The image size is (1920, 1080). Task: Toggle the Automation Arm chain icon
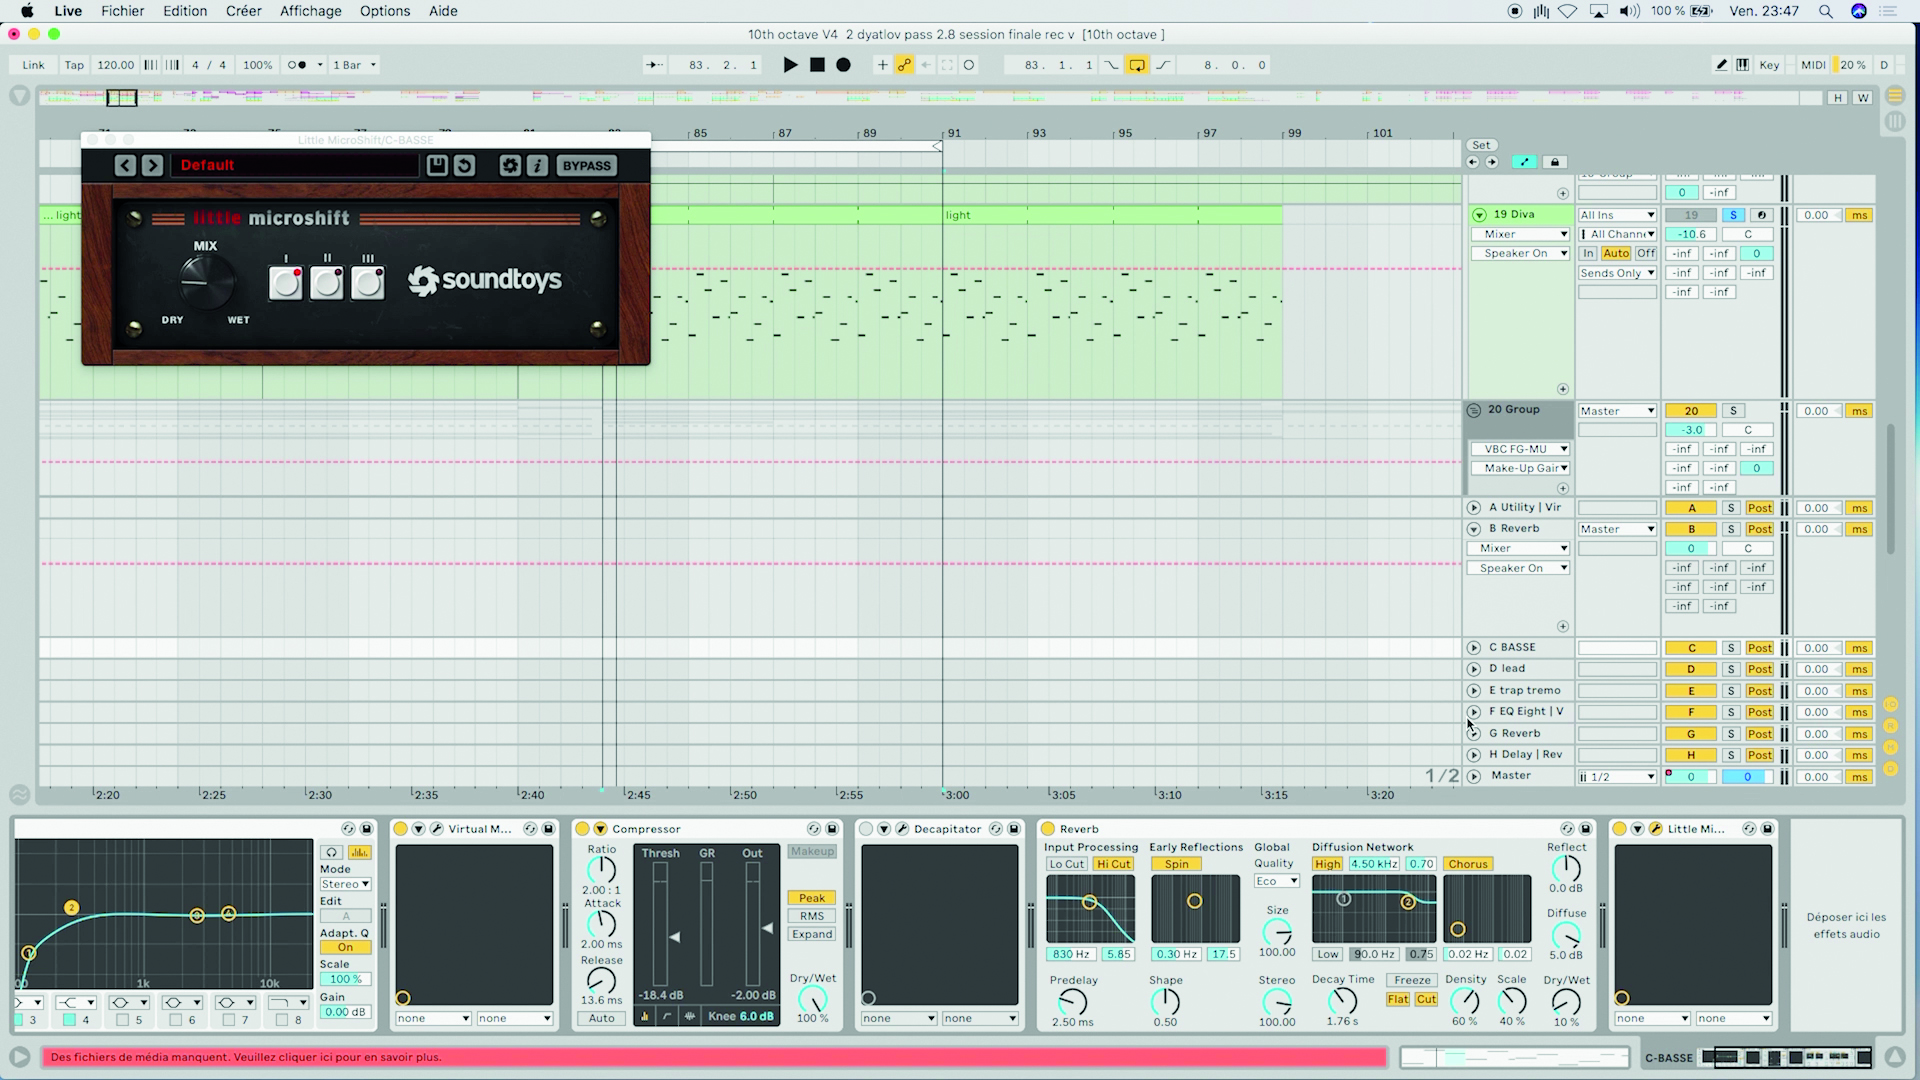tap(904, 65)
